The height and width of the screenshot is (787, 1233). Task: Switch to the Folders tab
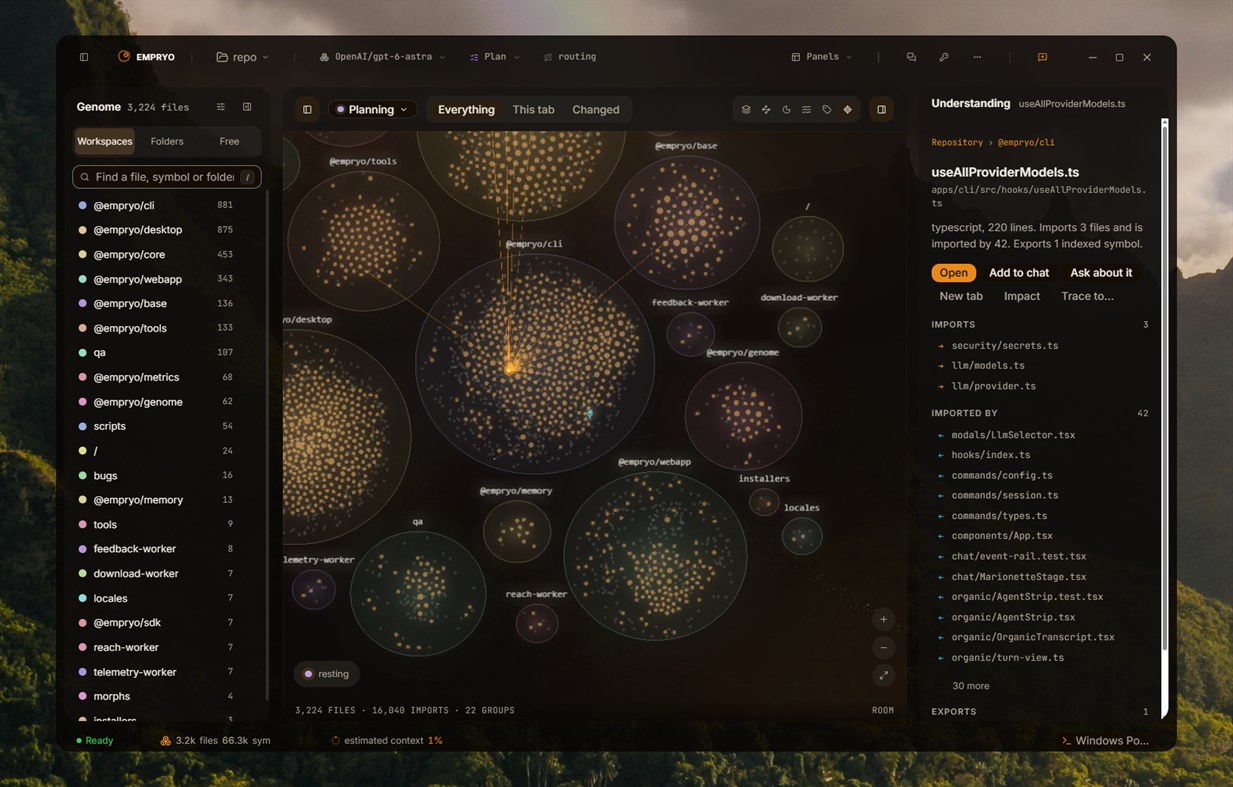[x=167, y=141]
